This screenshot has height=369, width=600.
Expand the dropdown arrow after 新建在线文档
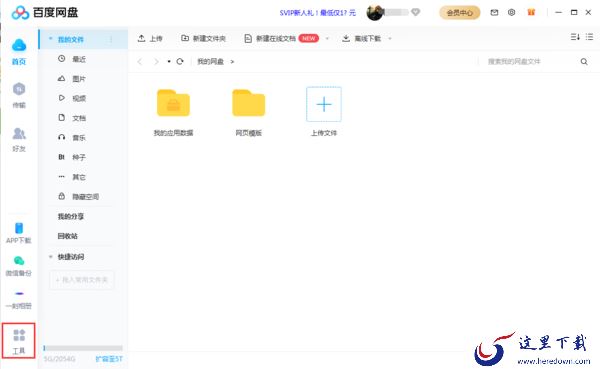tap(327, 38)
